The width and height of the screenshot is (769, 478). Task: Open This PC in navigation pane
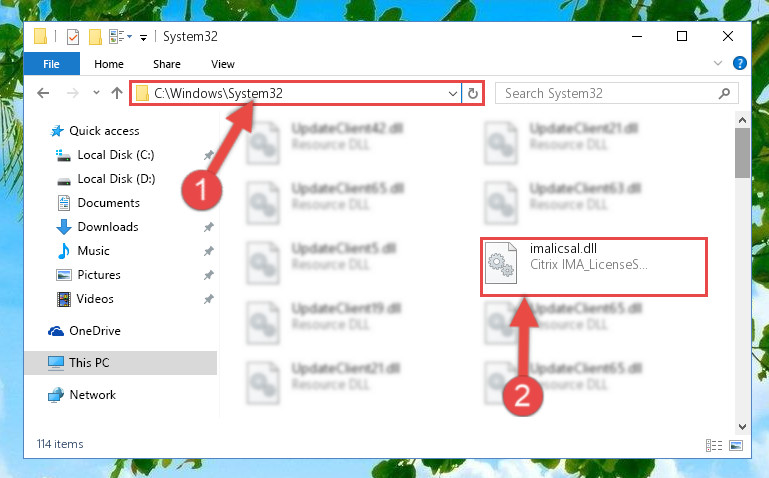(121, 363)
